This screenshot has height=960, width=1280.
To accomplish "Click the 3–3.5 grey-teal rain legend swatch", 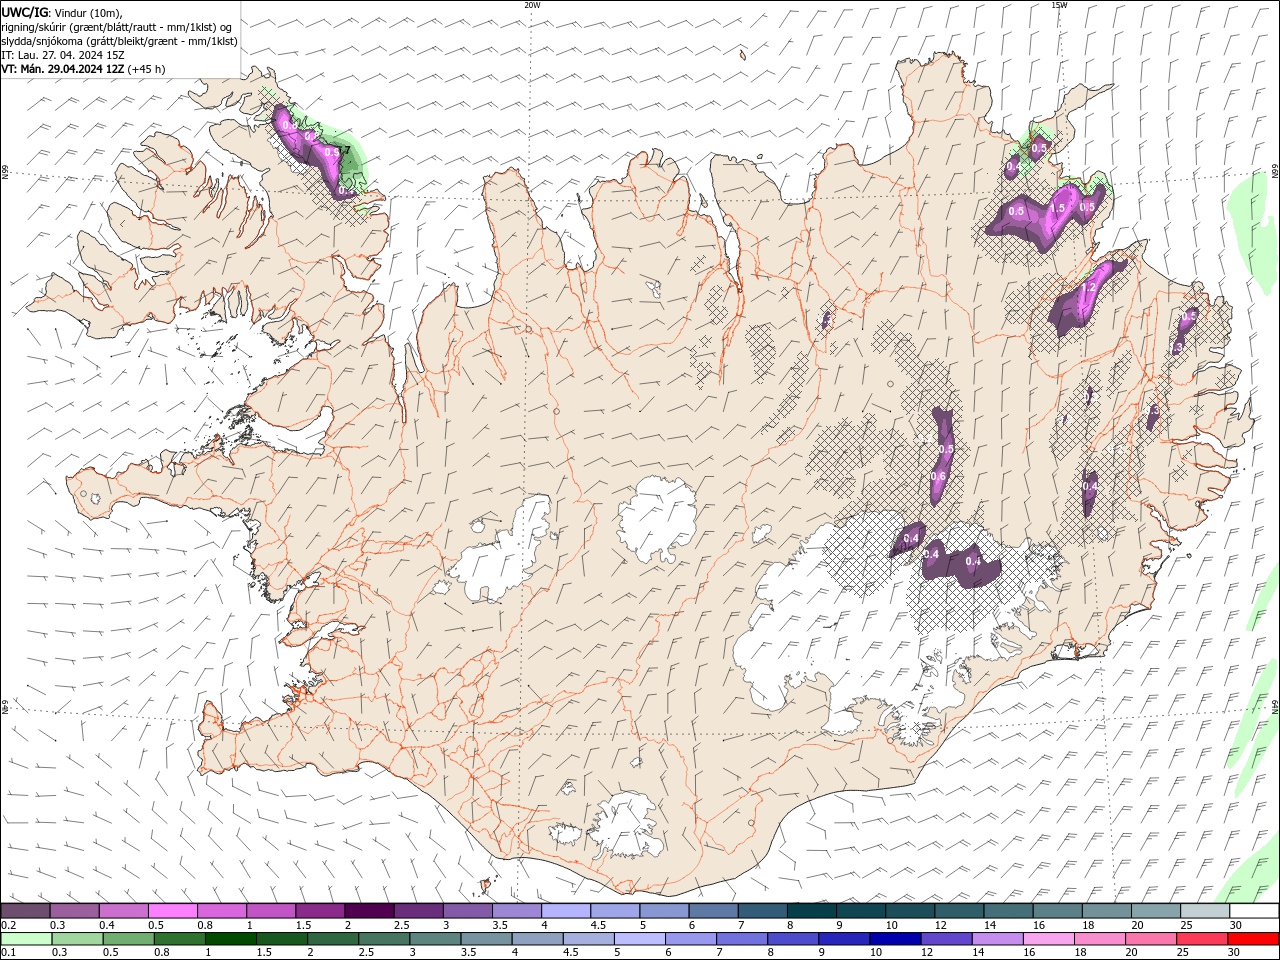I will click(x=435, y=939).
